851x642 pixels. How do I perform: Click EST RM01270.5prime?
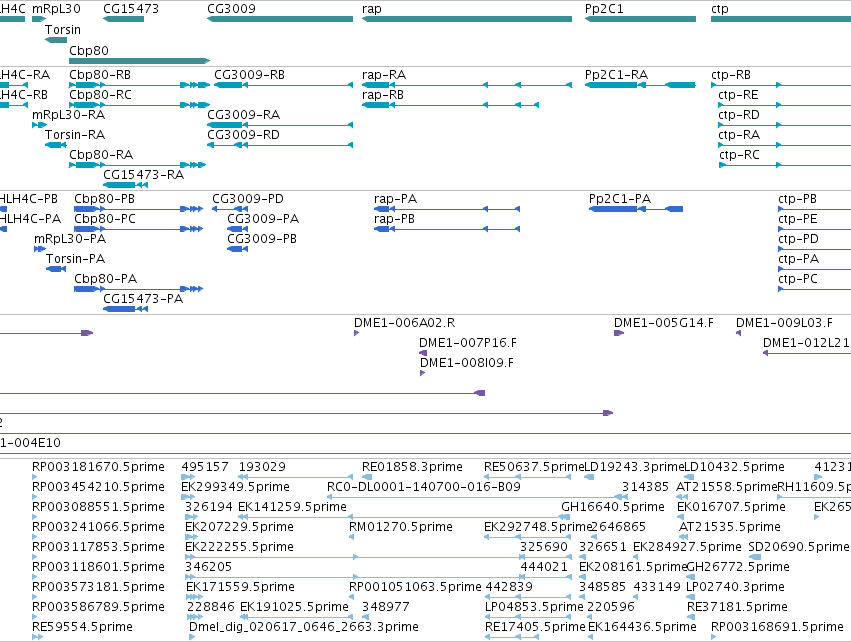[x=401, y=527]
